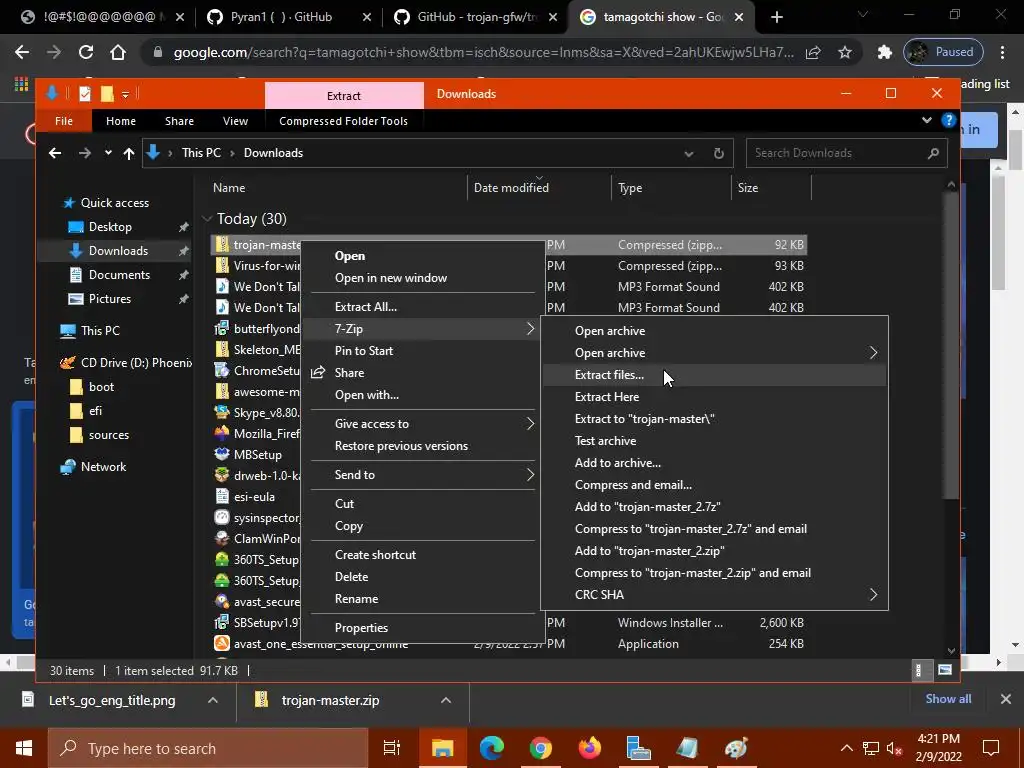Open recent locations dropdown arrow
Screen dimensions: 1024x768
click(x=108, y=153)
